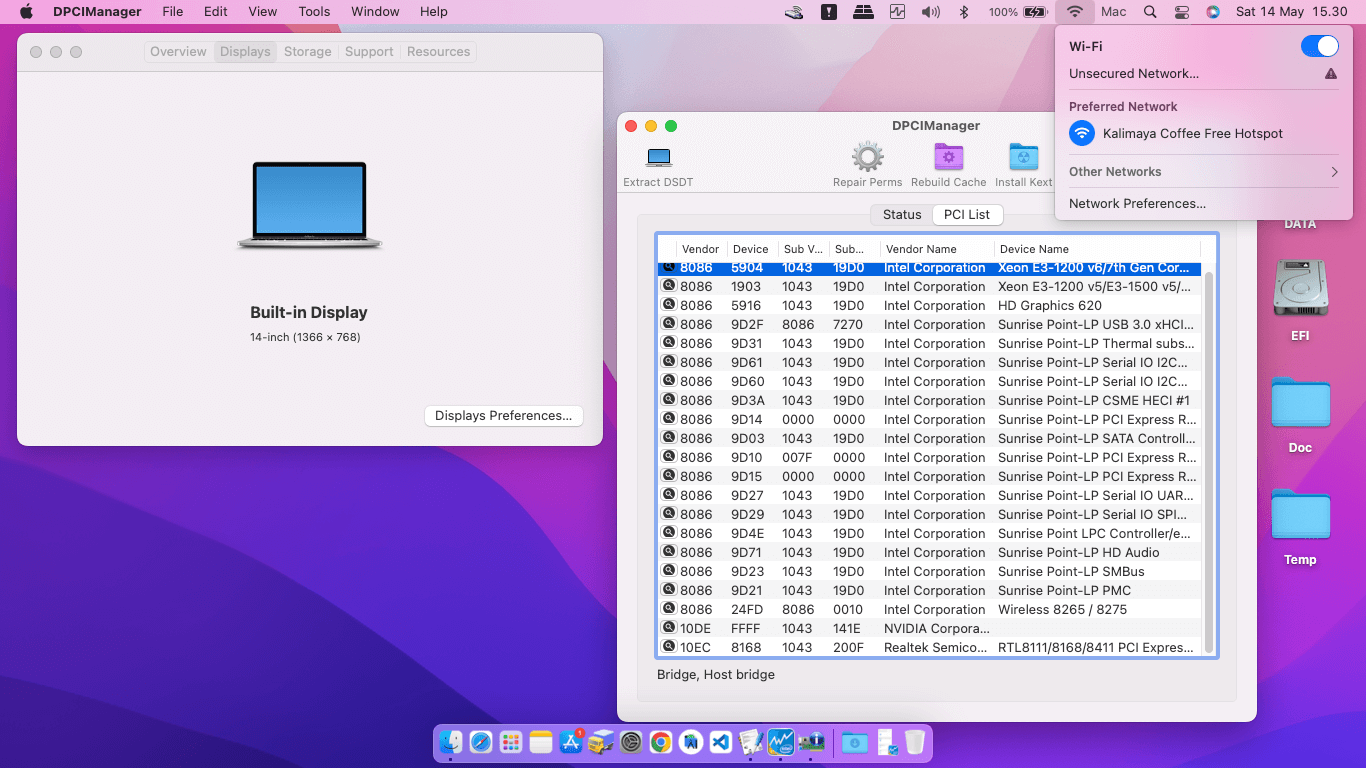Toggle the Wi-Fi switch off

coord(1319,46)
